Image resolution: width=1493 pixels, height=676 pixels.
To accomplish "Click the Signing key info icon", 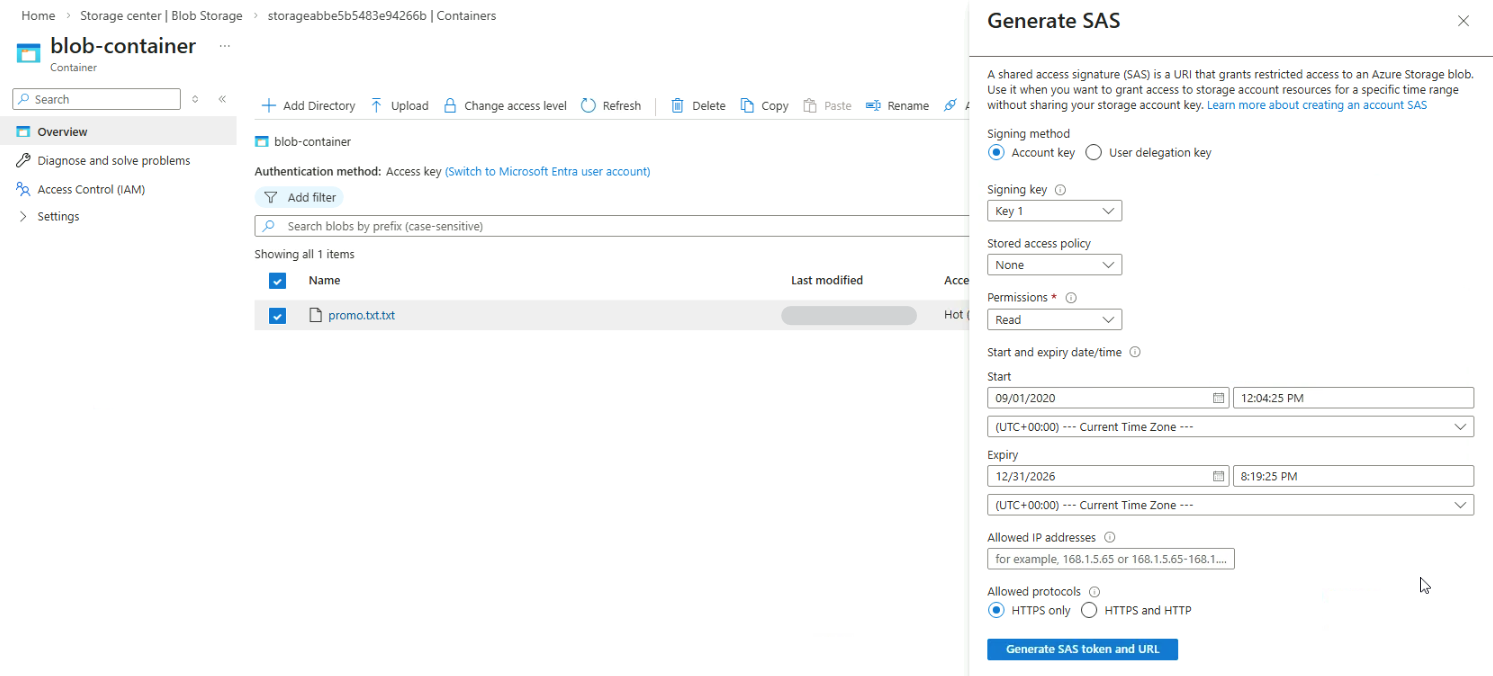I will 1061,190.
